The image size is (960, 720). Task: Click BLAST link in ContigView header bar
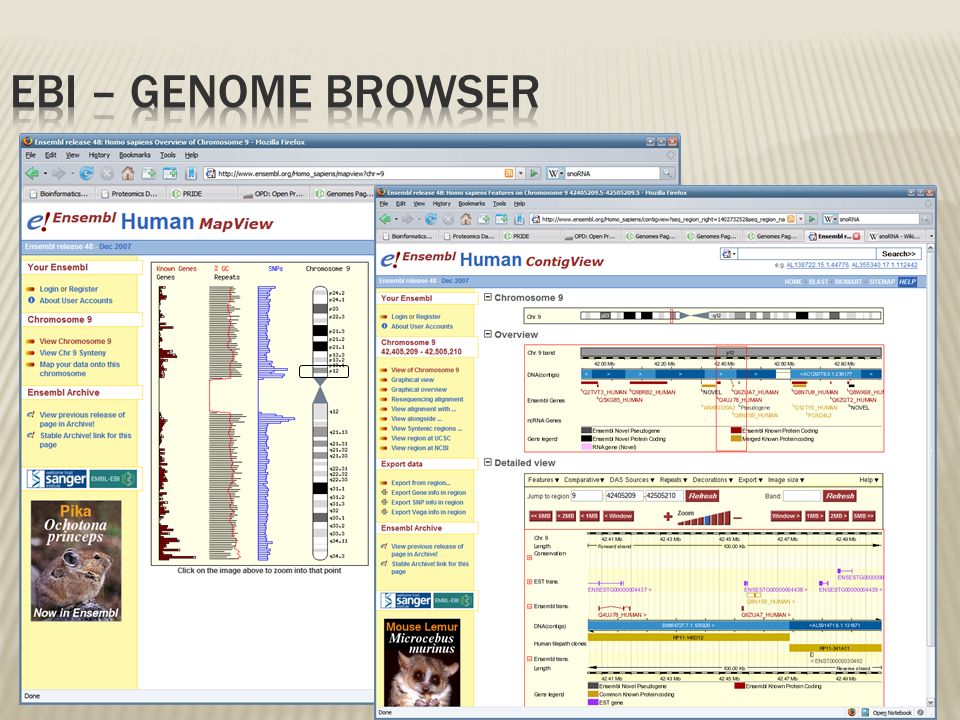[818, 282]
